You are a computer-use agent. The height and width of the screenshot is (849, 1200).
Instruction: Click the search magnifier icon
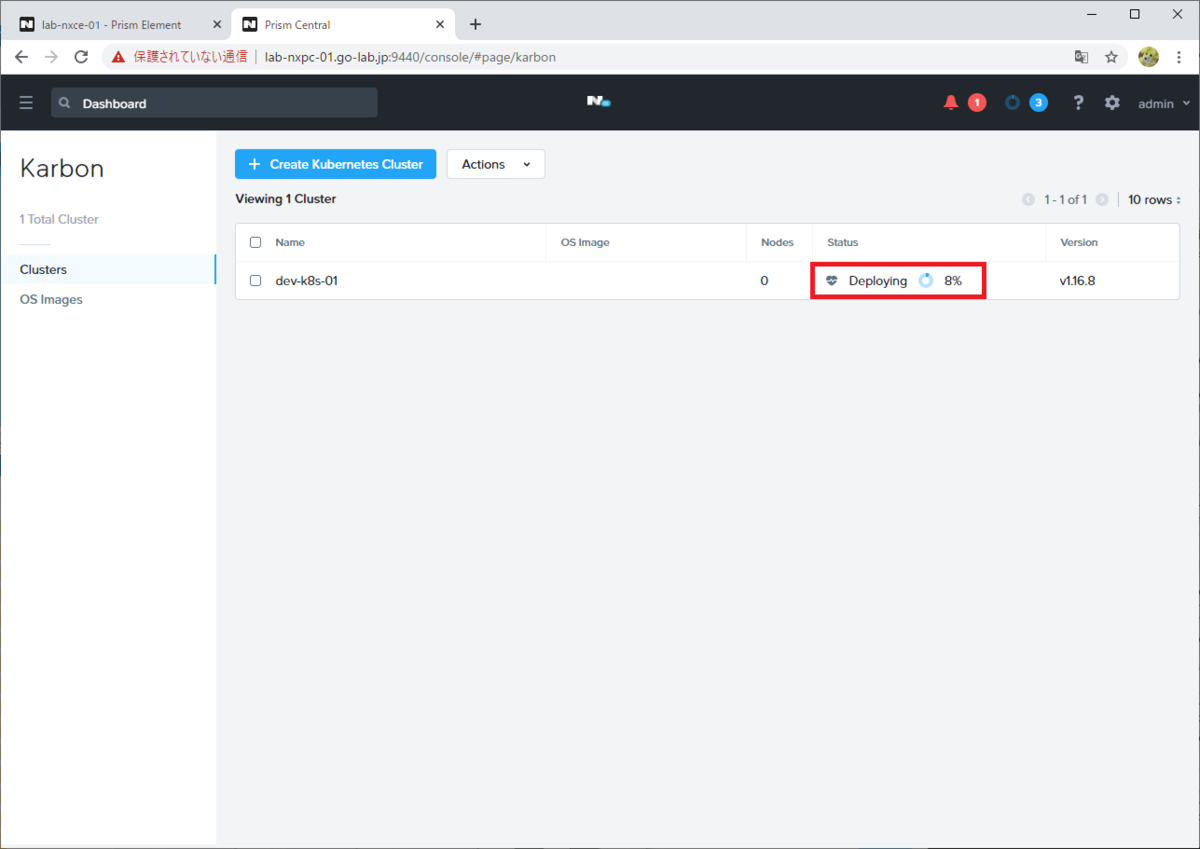click(x=65, y=103)
